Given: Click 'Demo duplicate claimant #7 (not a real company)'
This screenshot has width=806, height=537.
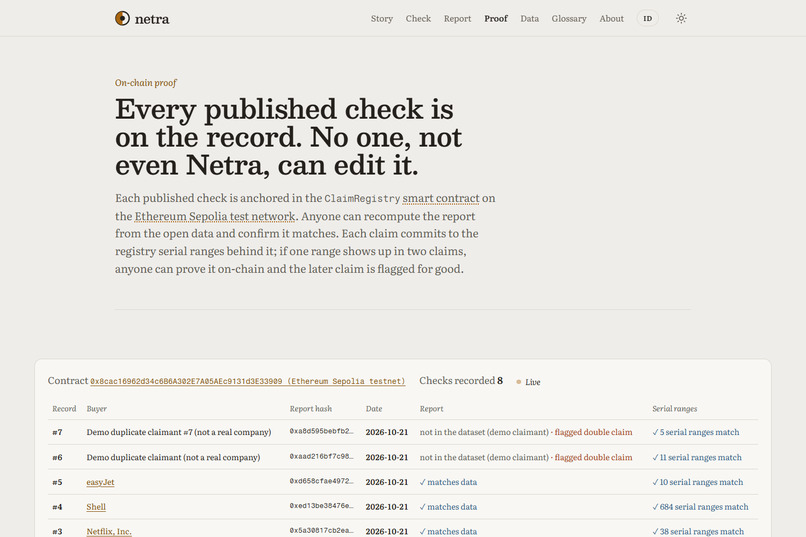Looking at the screenshot, I should (x=179, y=432).
